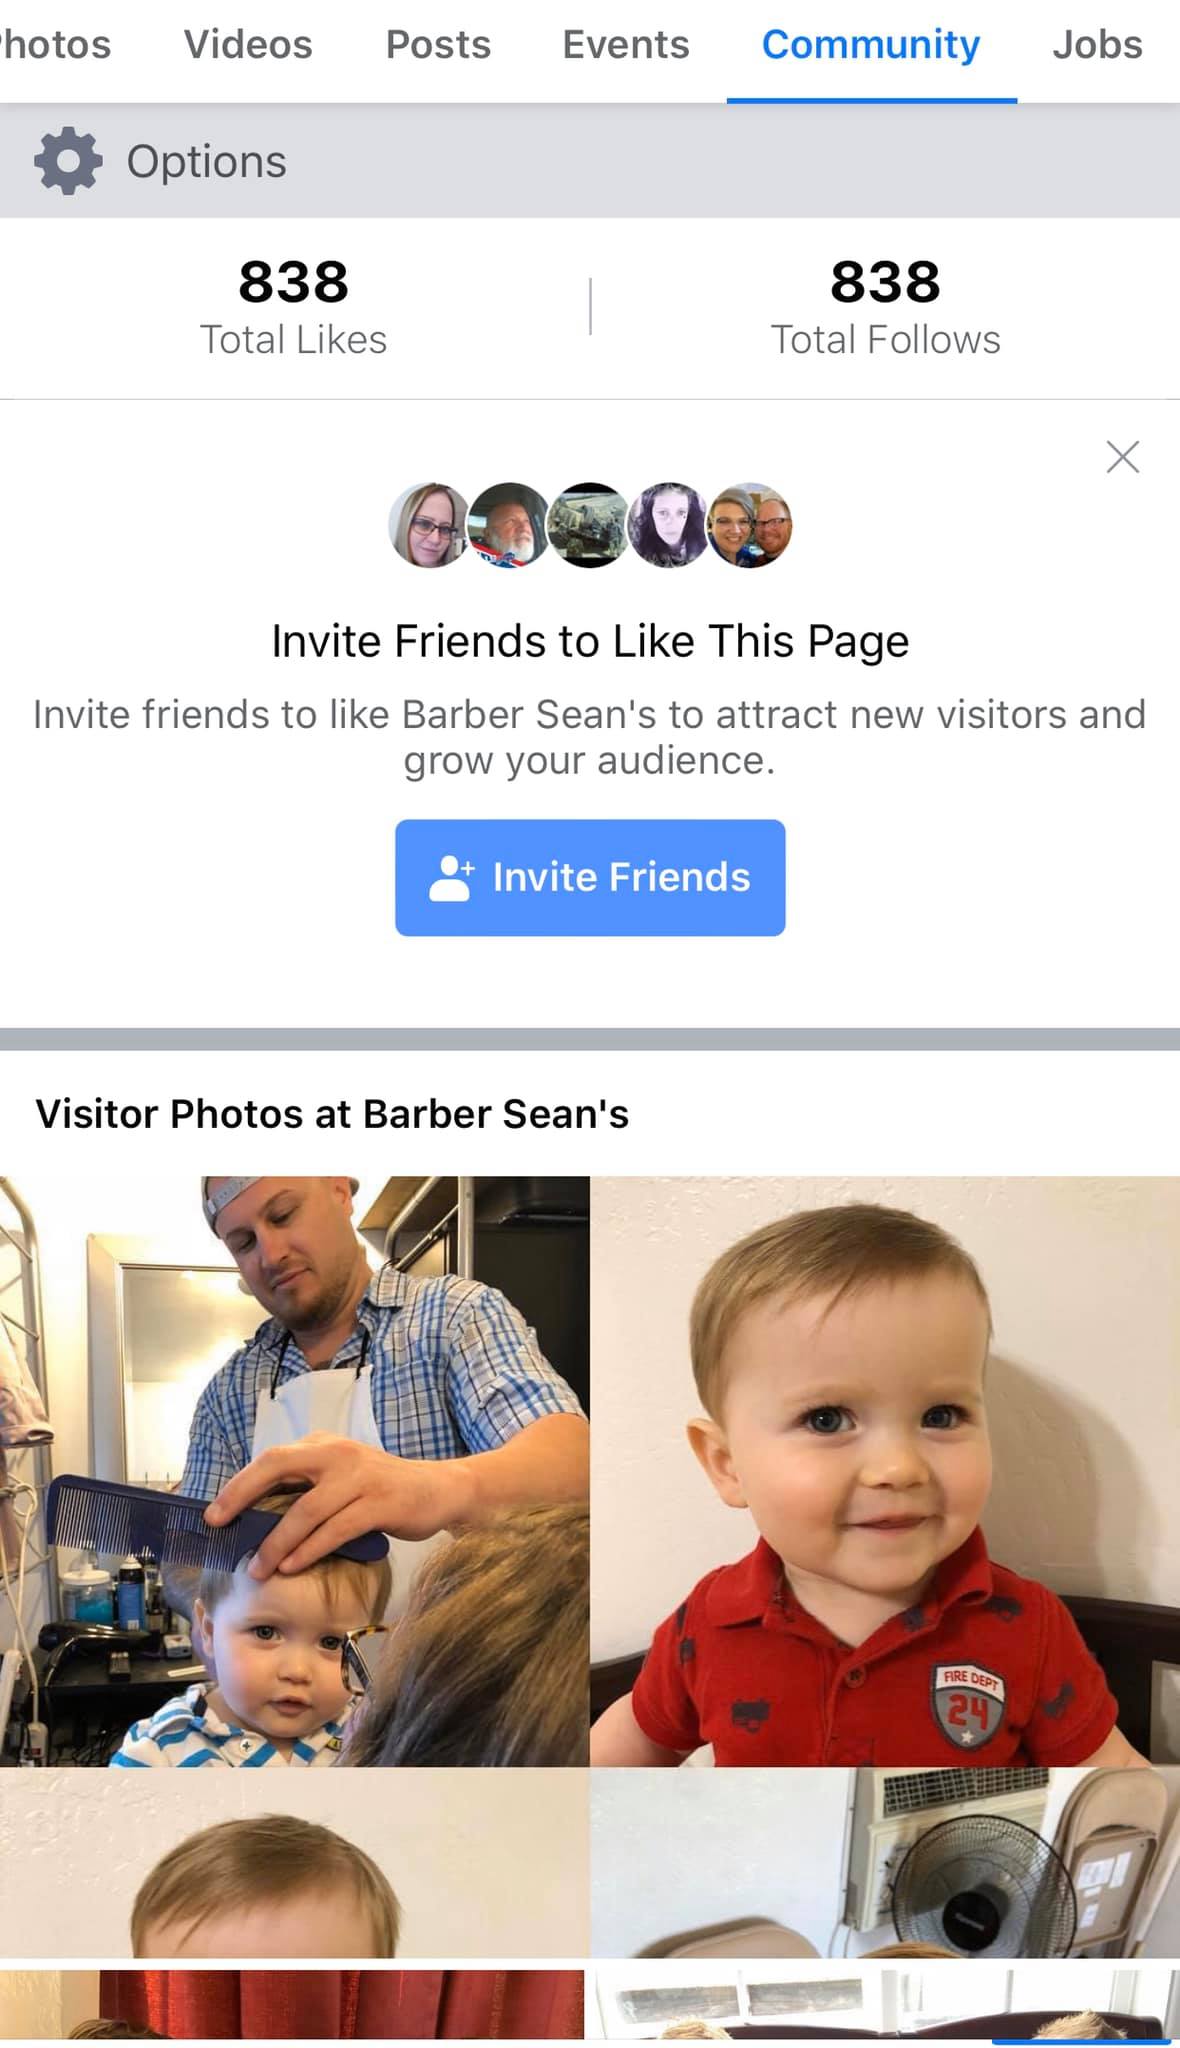Tap the dark-haired woman's friend avatar
Viewport: 1180px width, 2048px height.
pos(669,525)
